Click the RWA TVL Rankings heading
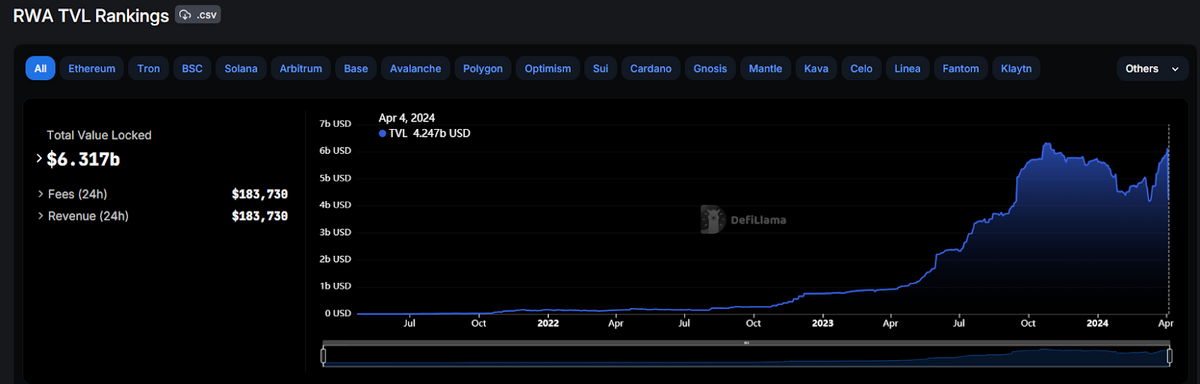 coord(91,15)
